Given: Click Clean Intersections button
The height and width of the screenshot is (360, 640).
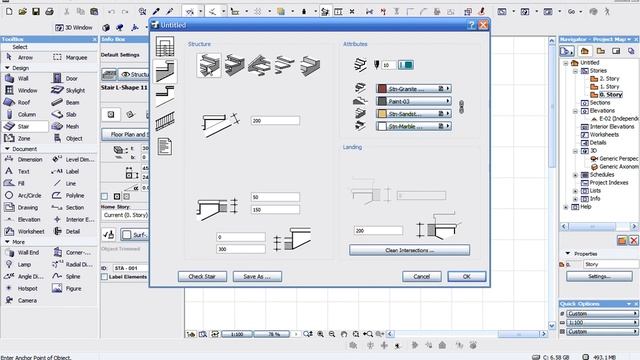Looking at the screenshot, I should tap(409, 250).
